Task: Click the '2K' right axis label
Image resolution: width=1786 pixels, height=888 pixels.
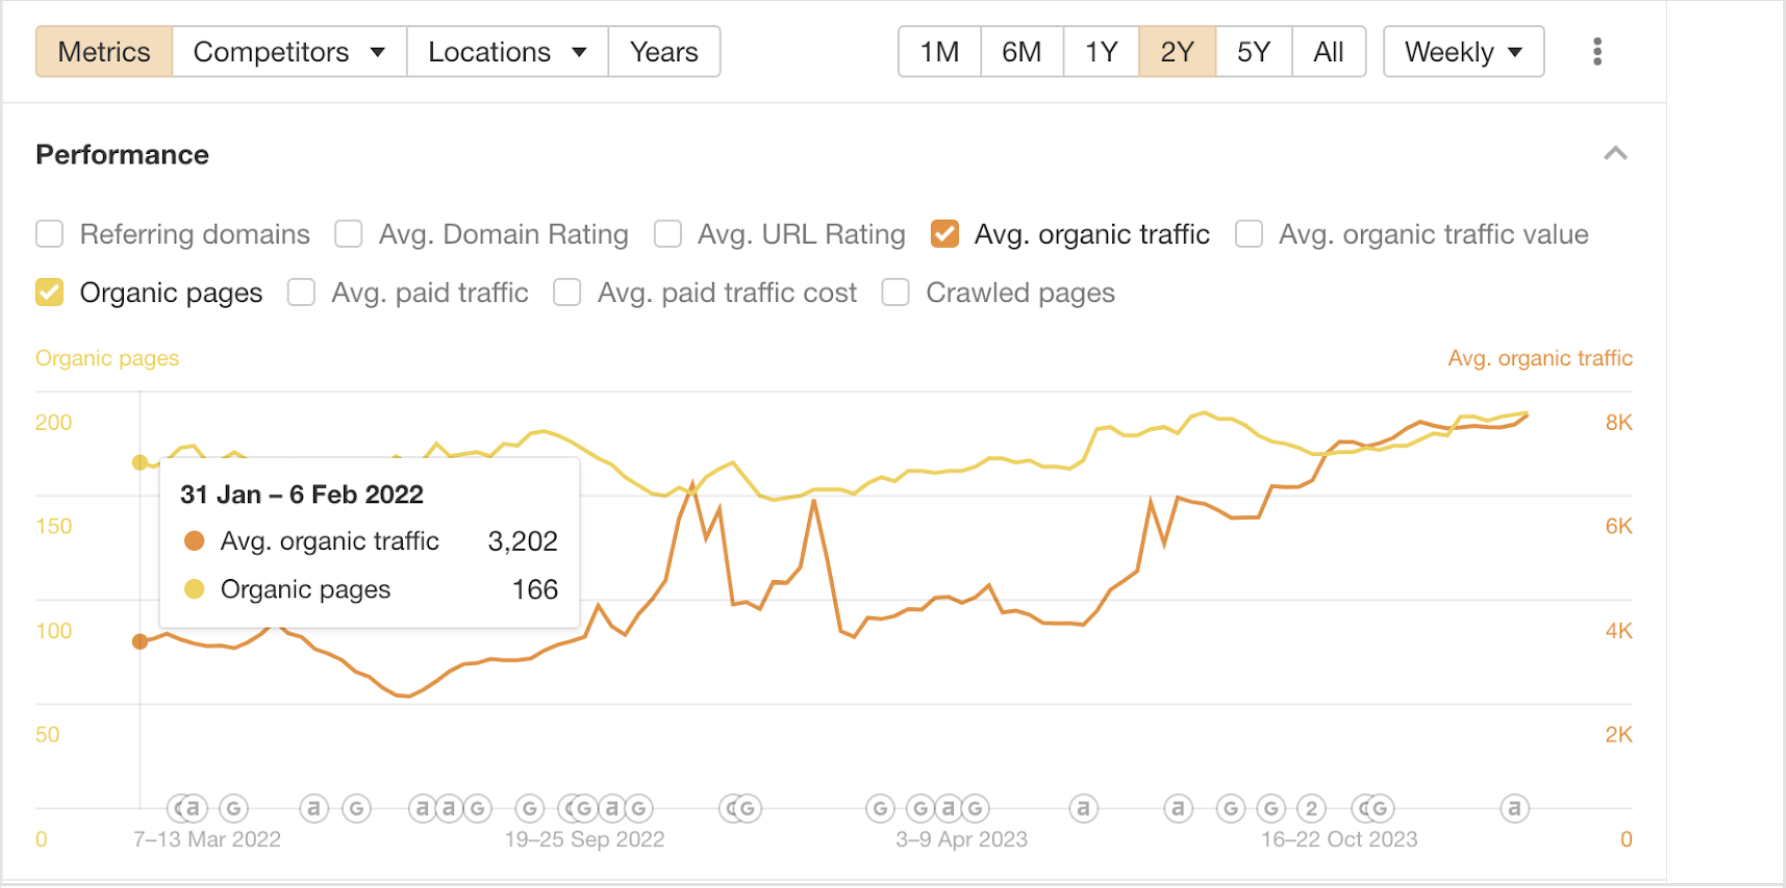Action: pyautogui.click(x=1619, y=734)
